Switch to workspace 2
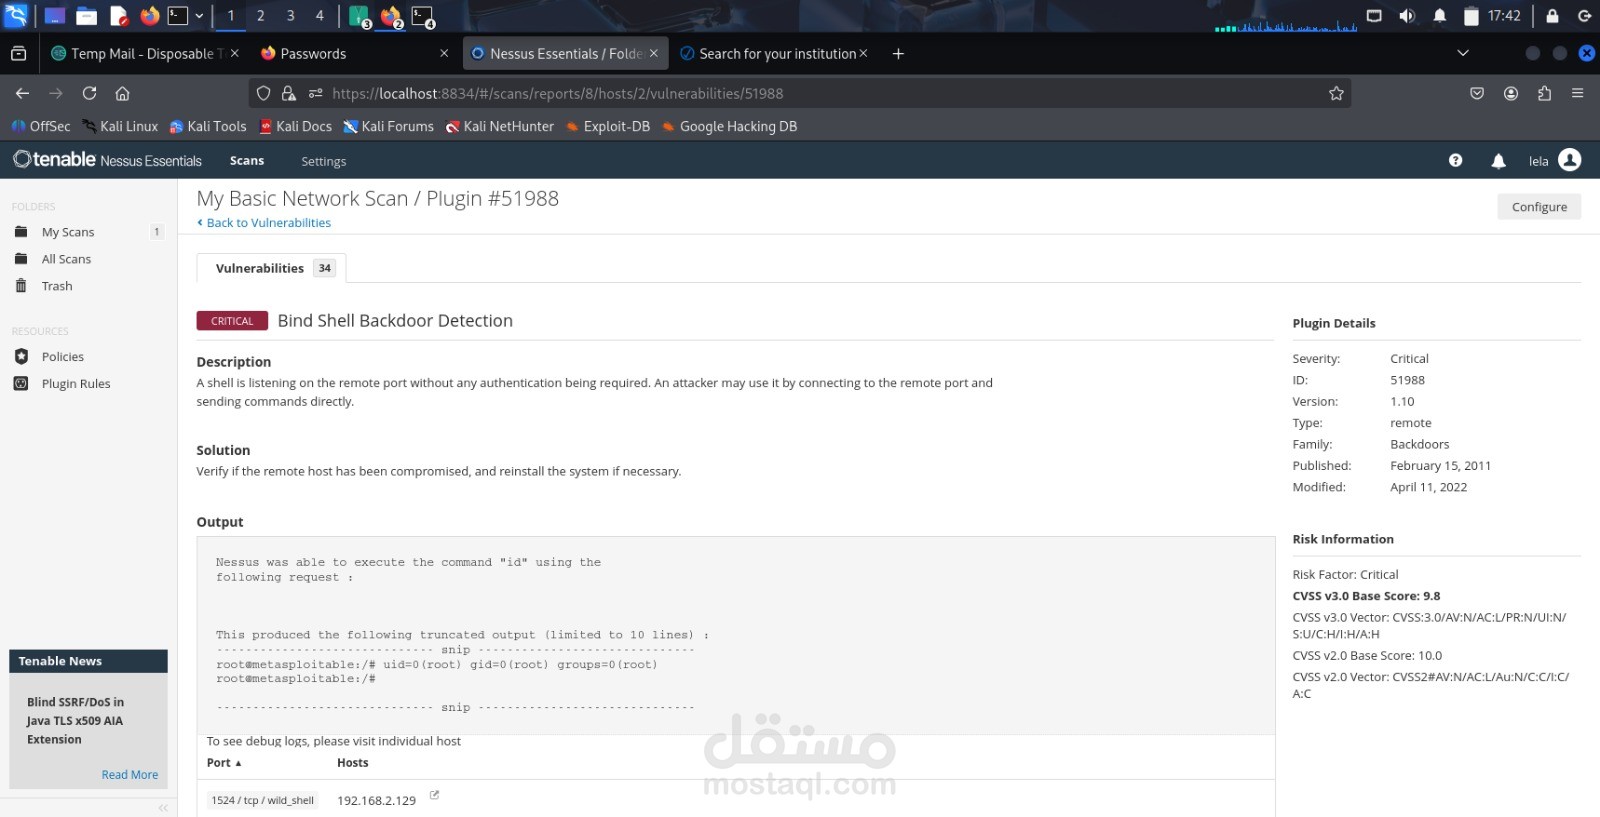1600x817 pixels. click(x=261, y=16)
